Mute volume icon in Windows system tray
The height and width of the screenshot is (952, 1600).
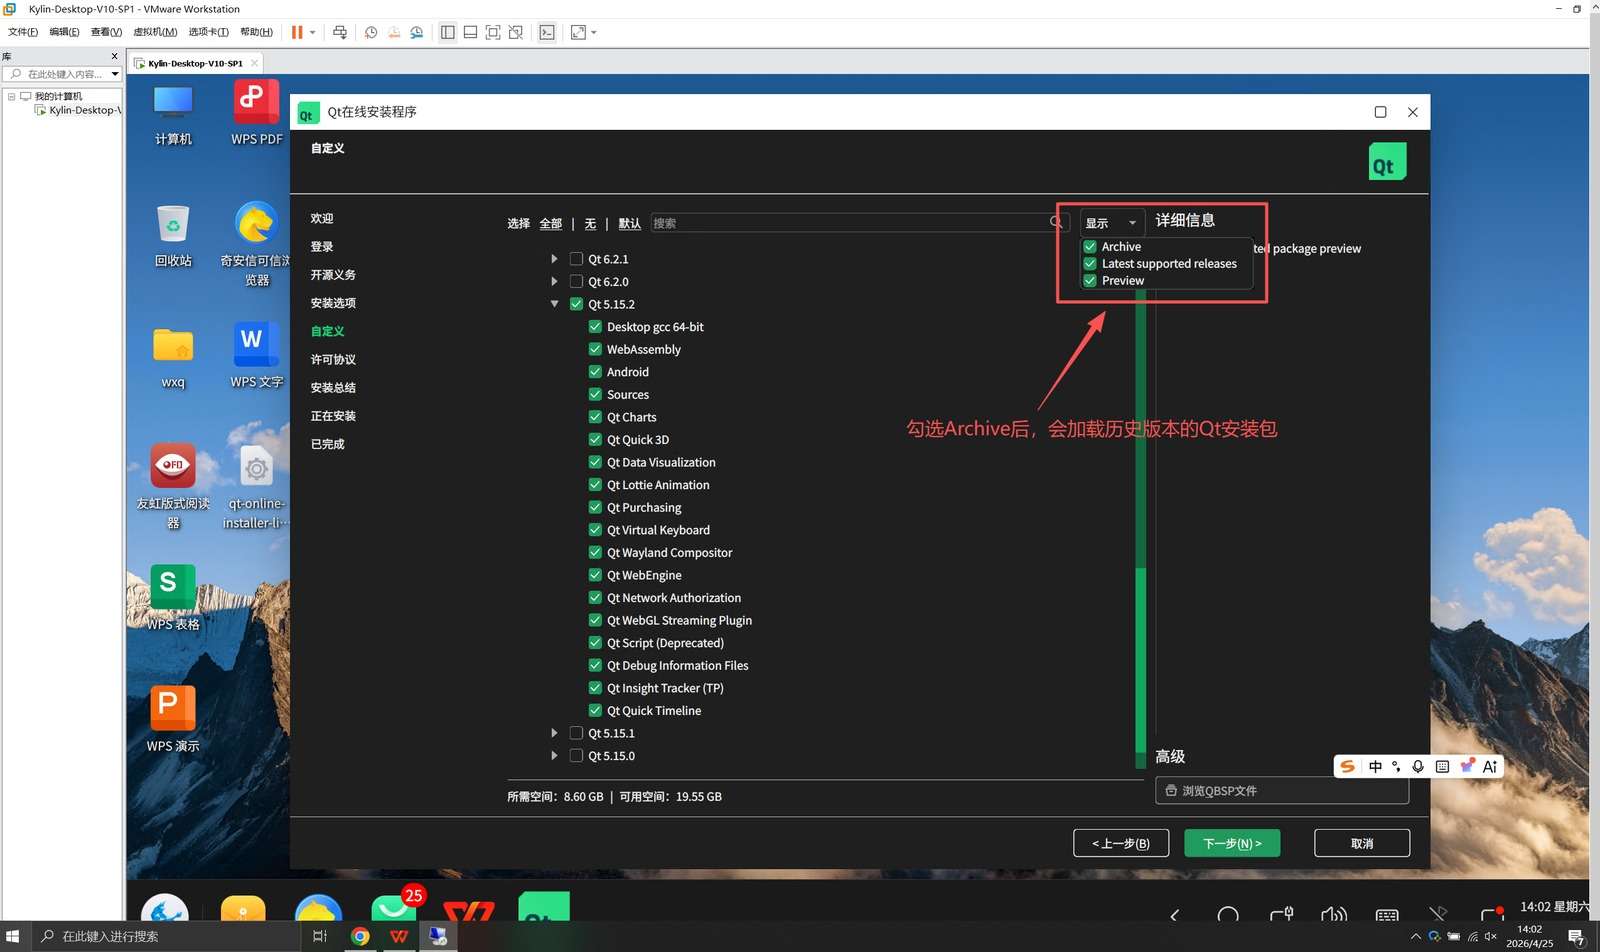coord(1491,936)
